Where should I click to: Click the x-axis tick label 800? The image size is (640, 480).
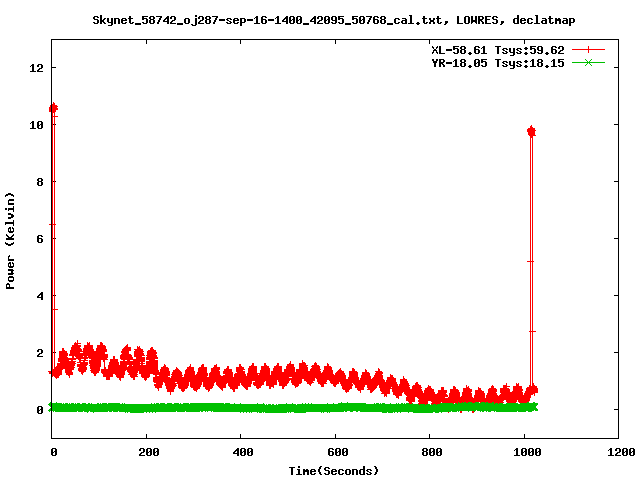(x=431, y=452)
